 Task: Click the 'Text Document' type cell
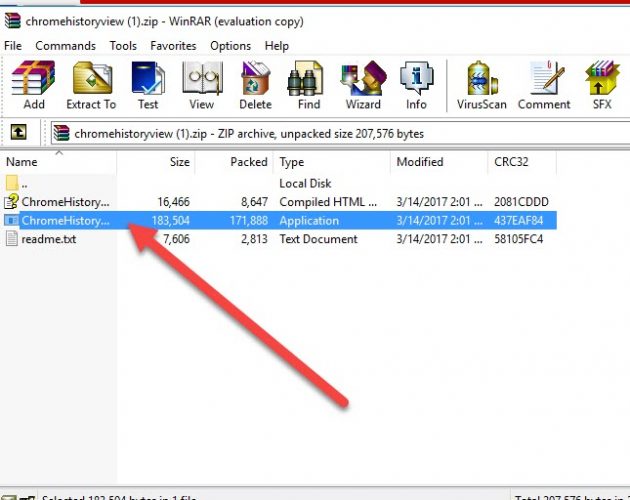coord(318,239)
